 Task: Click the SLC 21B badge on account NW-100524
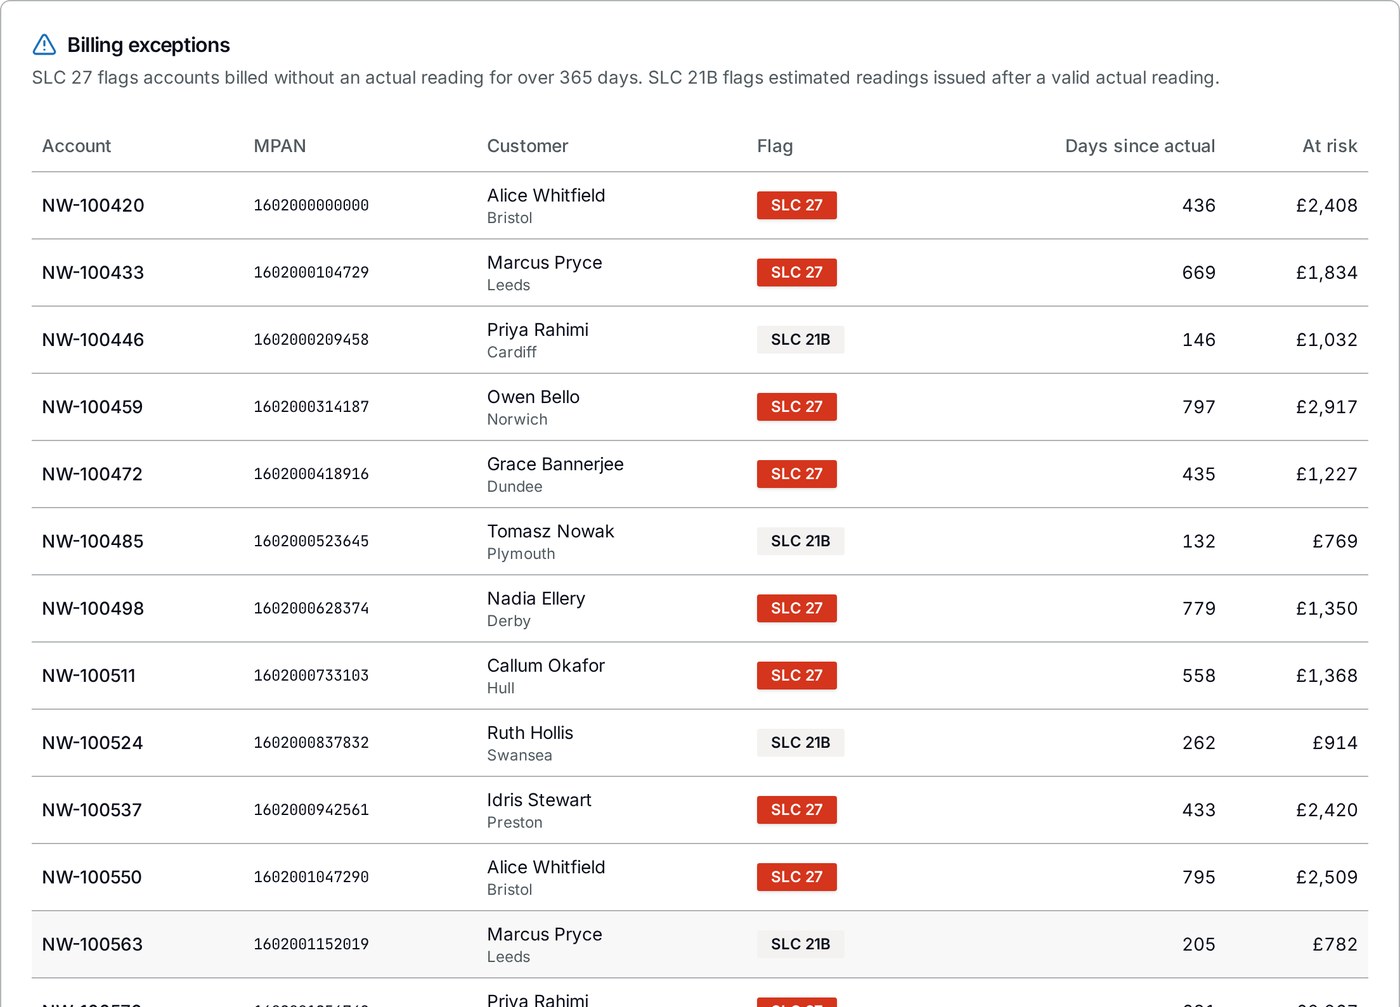coord(801,742)
